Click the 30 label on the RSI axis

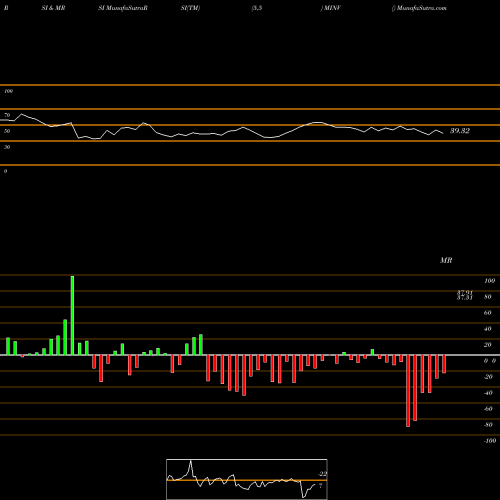tap(7, 147)
